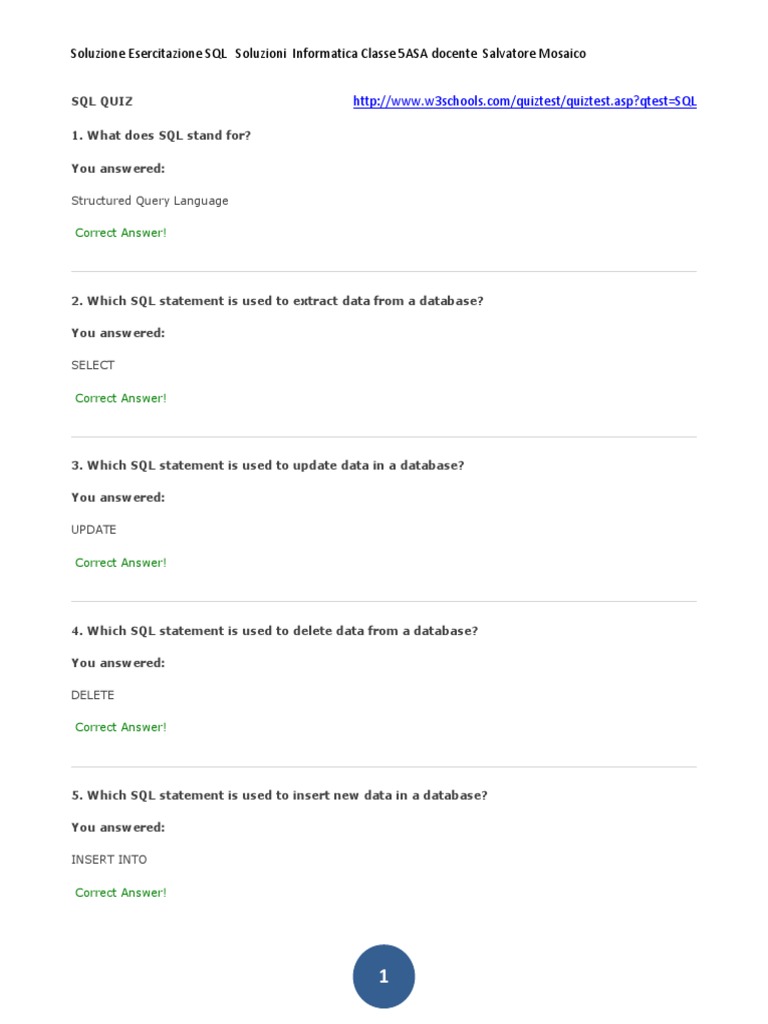Image resolution: width=768 pixels, height=1024 pixels.
Task: Click Correct Answer under UPDATE
Action: [121, 563]
